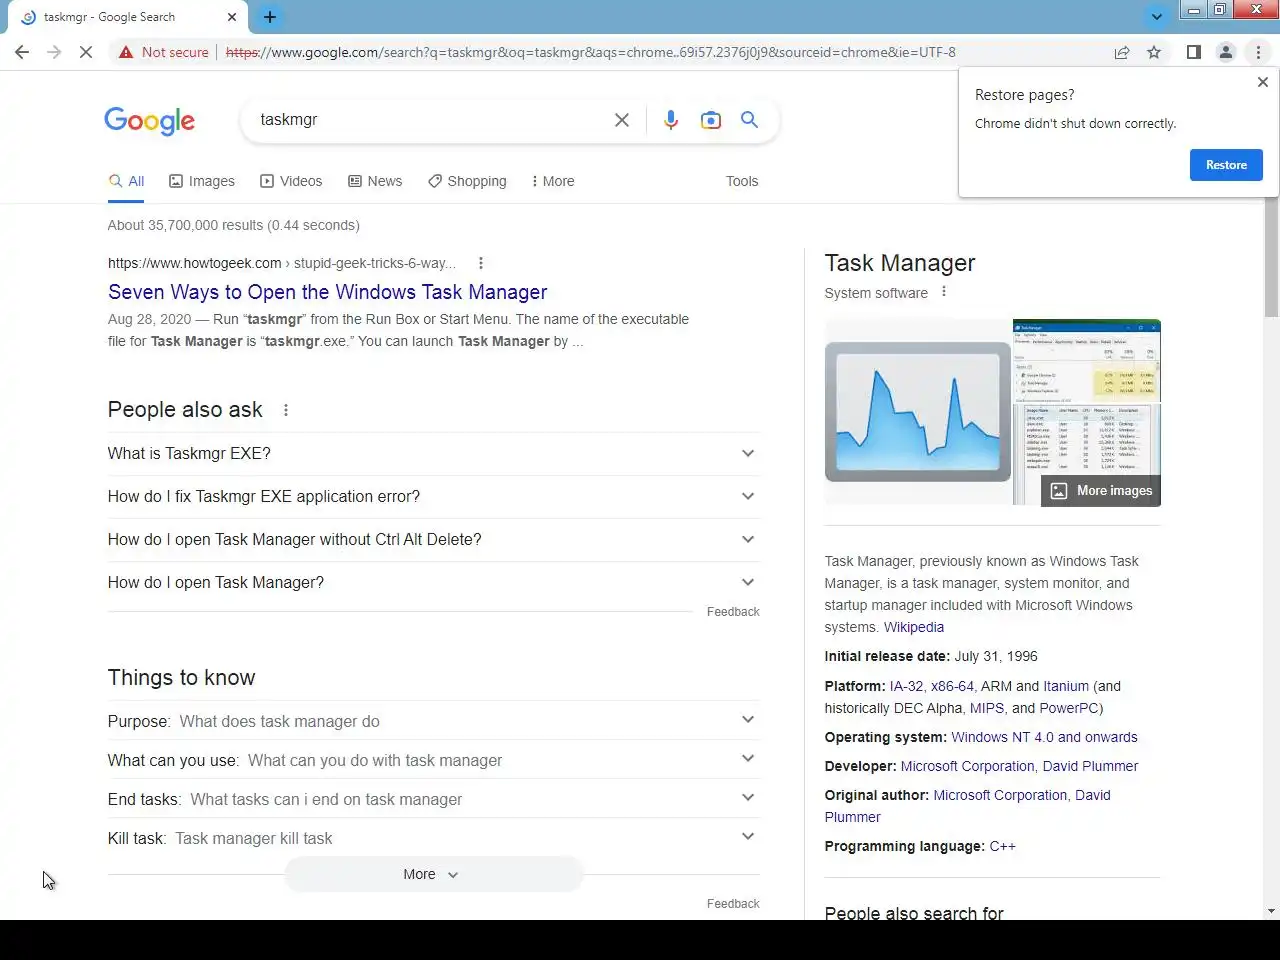1280x960 pixels.
Task: Expand What can you use row
Action: coord(434,760)
